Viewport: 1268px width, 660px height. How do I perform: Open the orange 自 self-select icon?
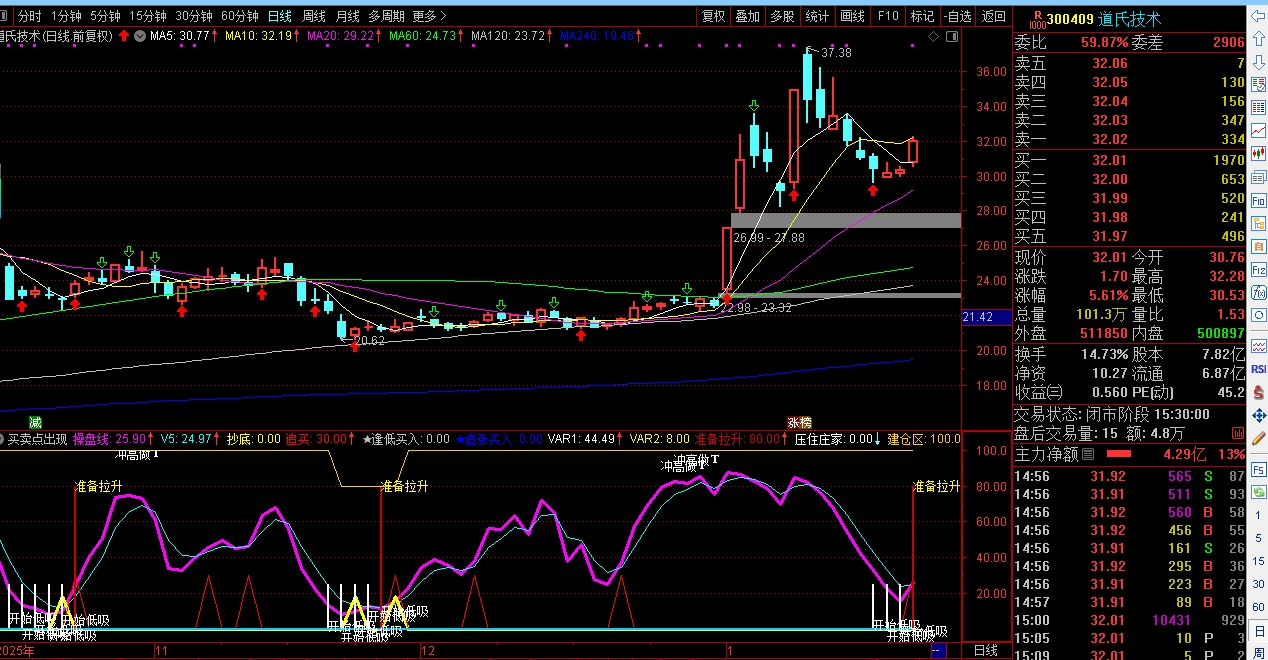tap(1258, 247)
